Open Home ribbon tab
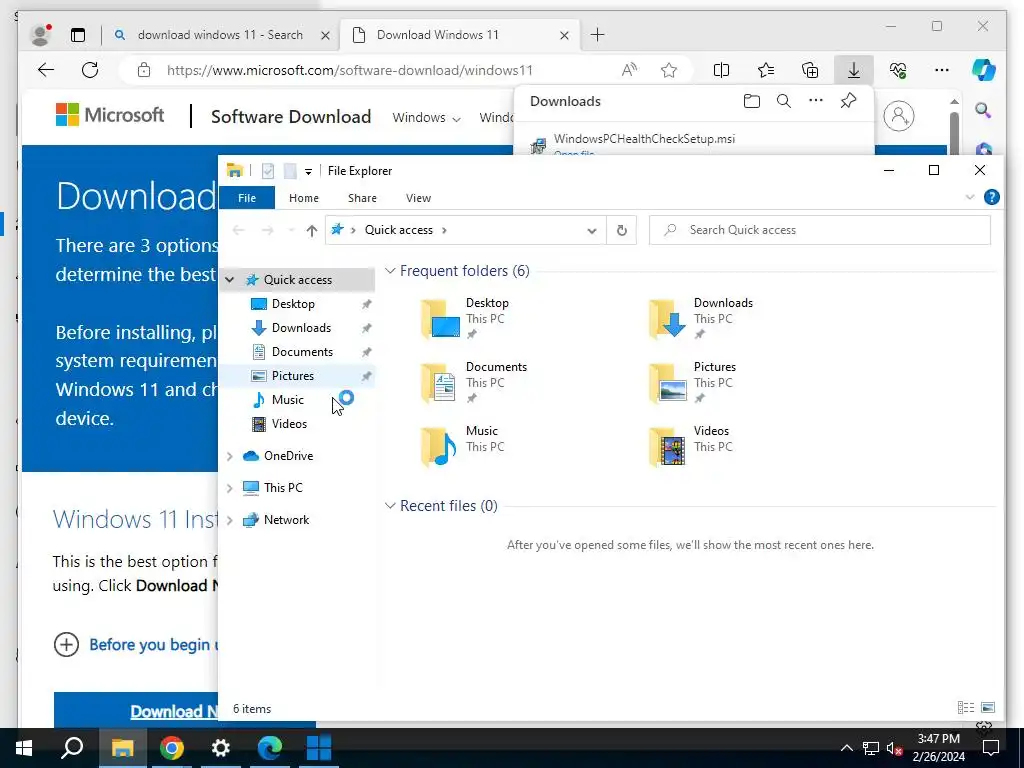1024x768 pixels. point(304,198)
